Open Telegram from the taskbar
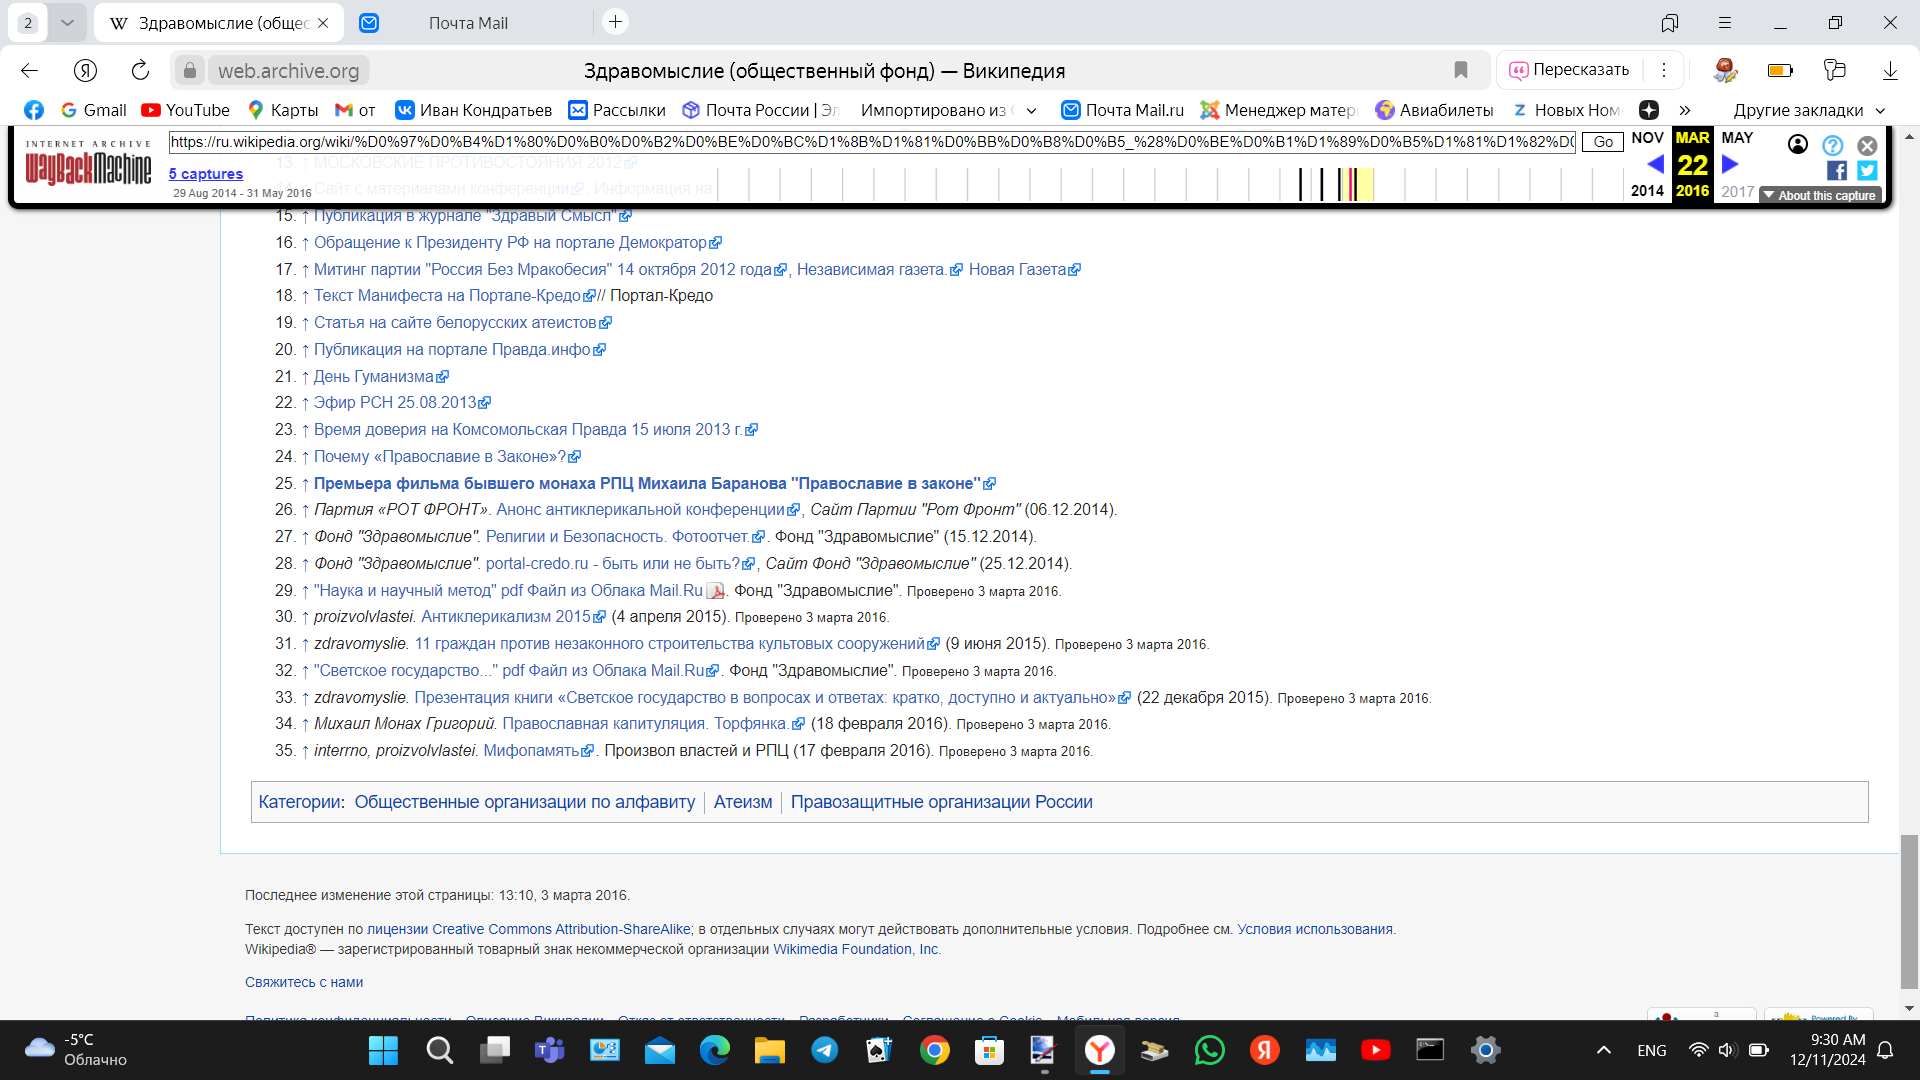Image resolution: width=1920 pixels, height=1080 pixels. [x=824, y=1050]
